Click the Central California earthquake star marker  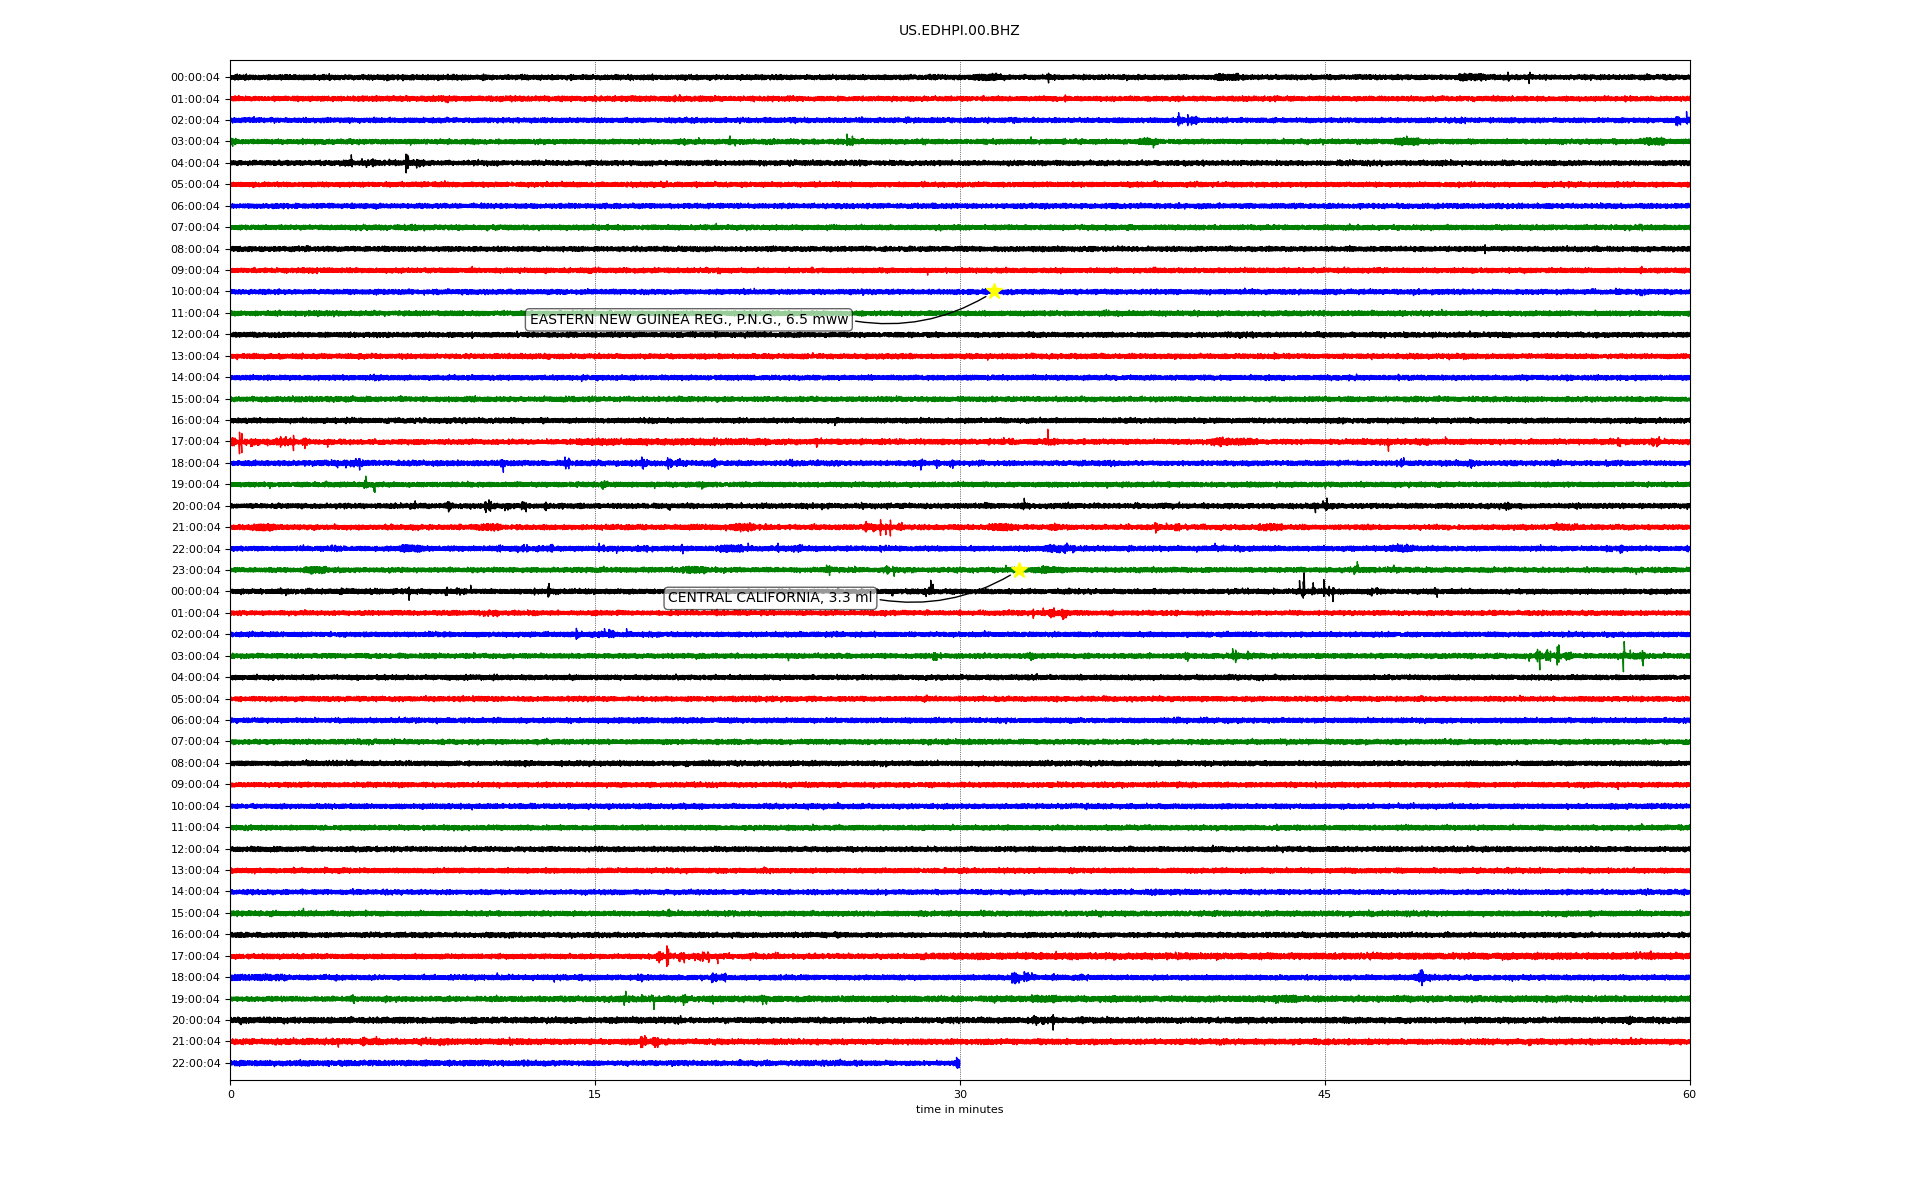click(1019, 570)
